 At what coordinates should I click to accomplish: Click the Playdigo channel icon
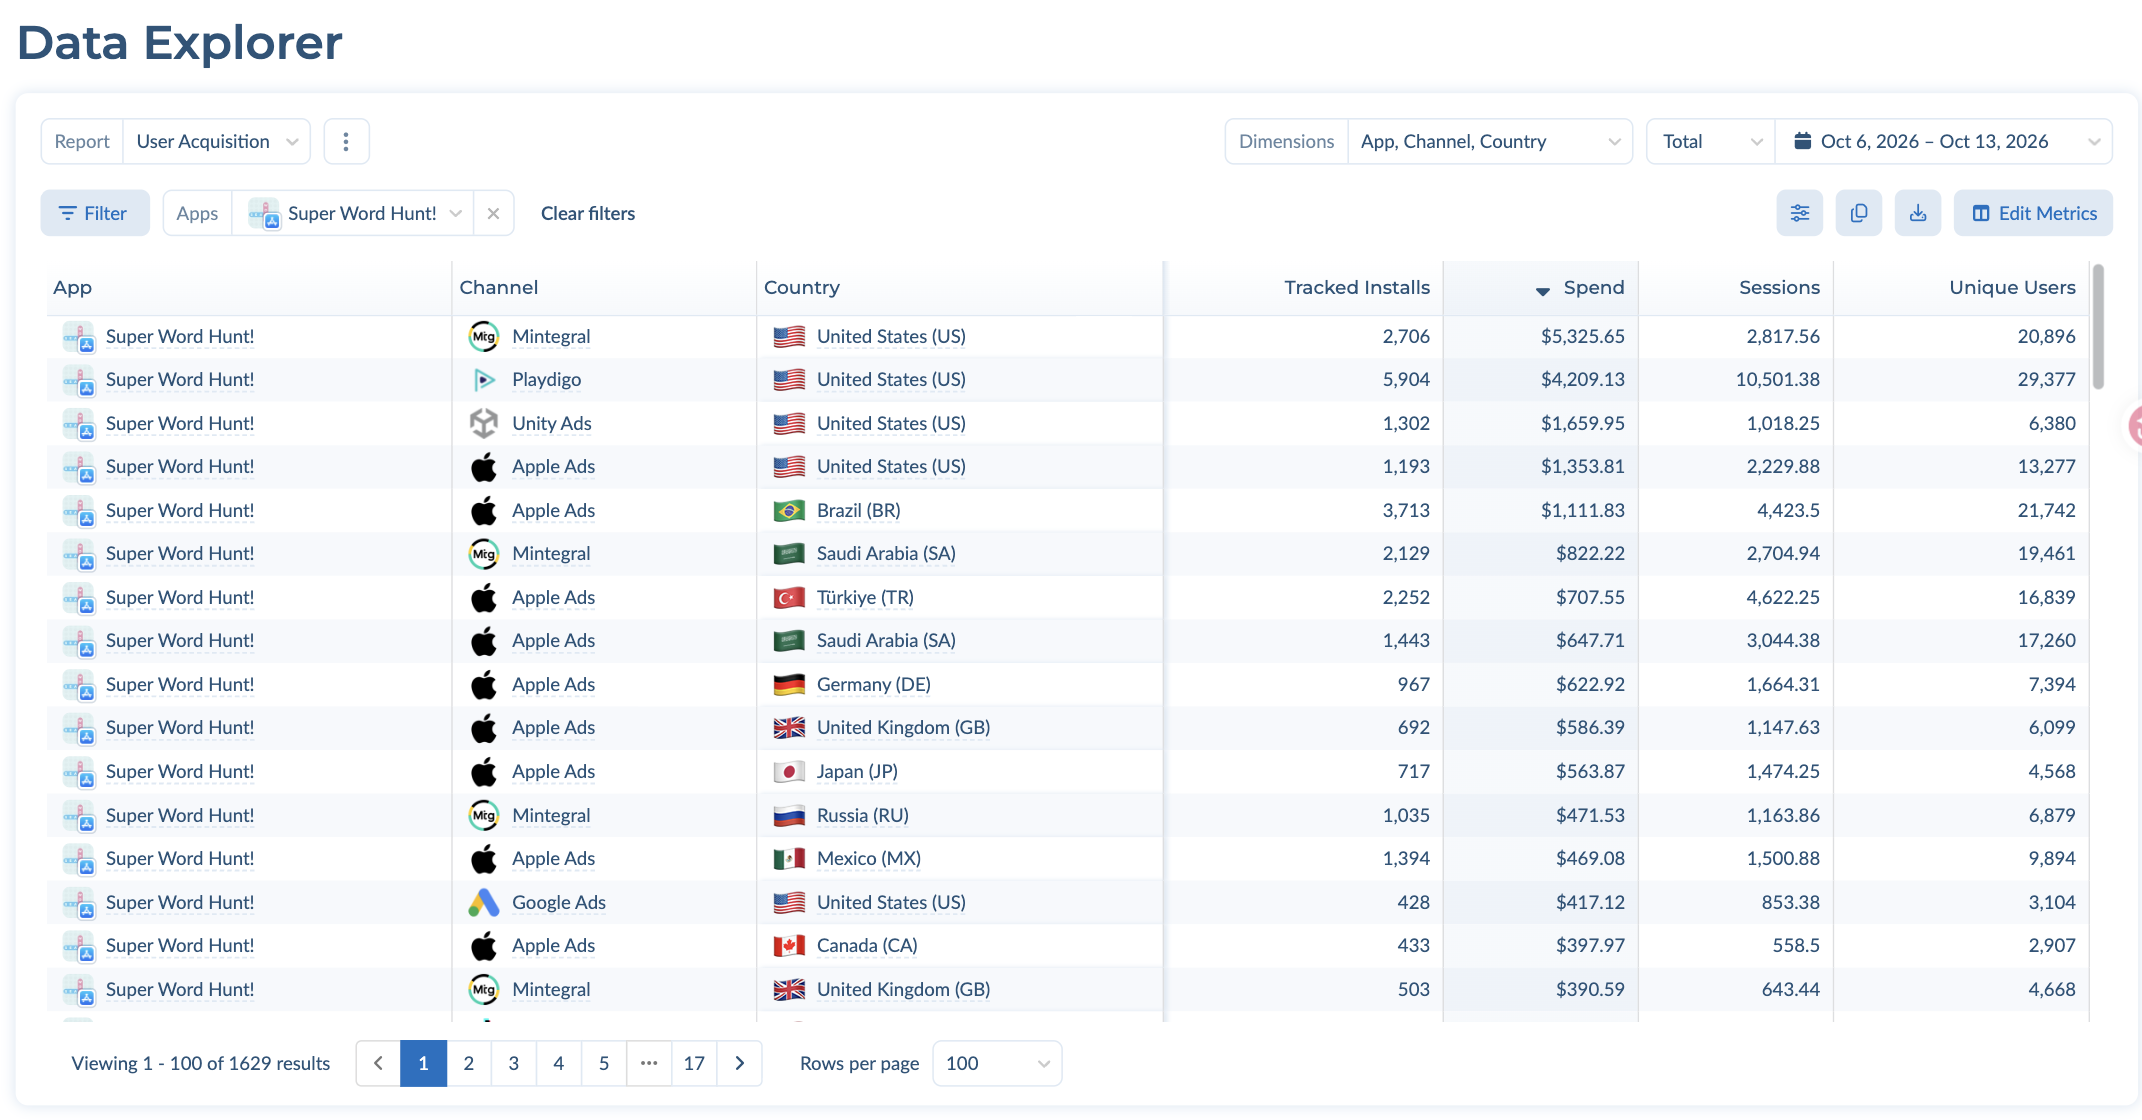click(484, 380)
